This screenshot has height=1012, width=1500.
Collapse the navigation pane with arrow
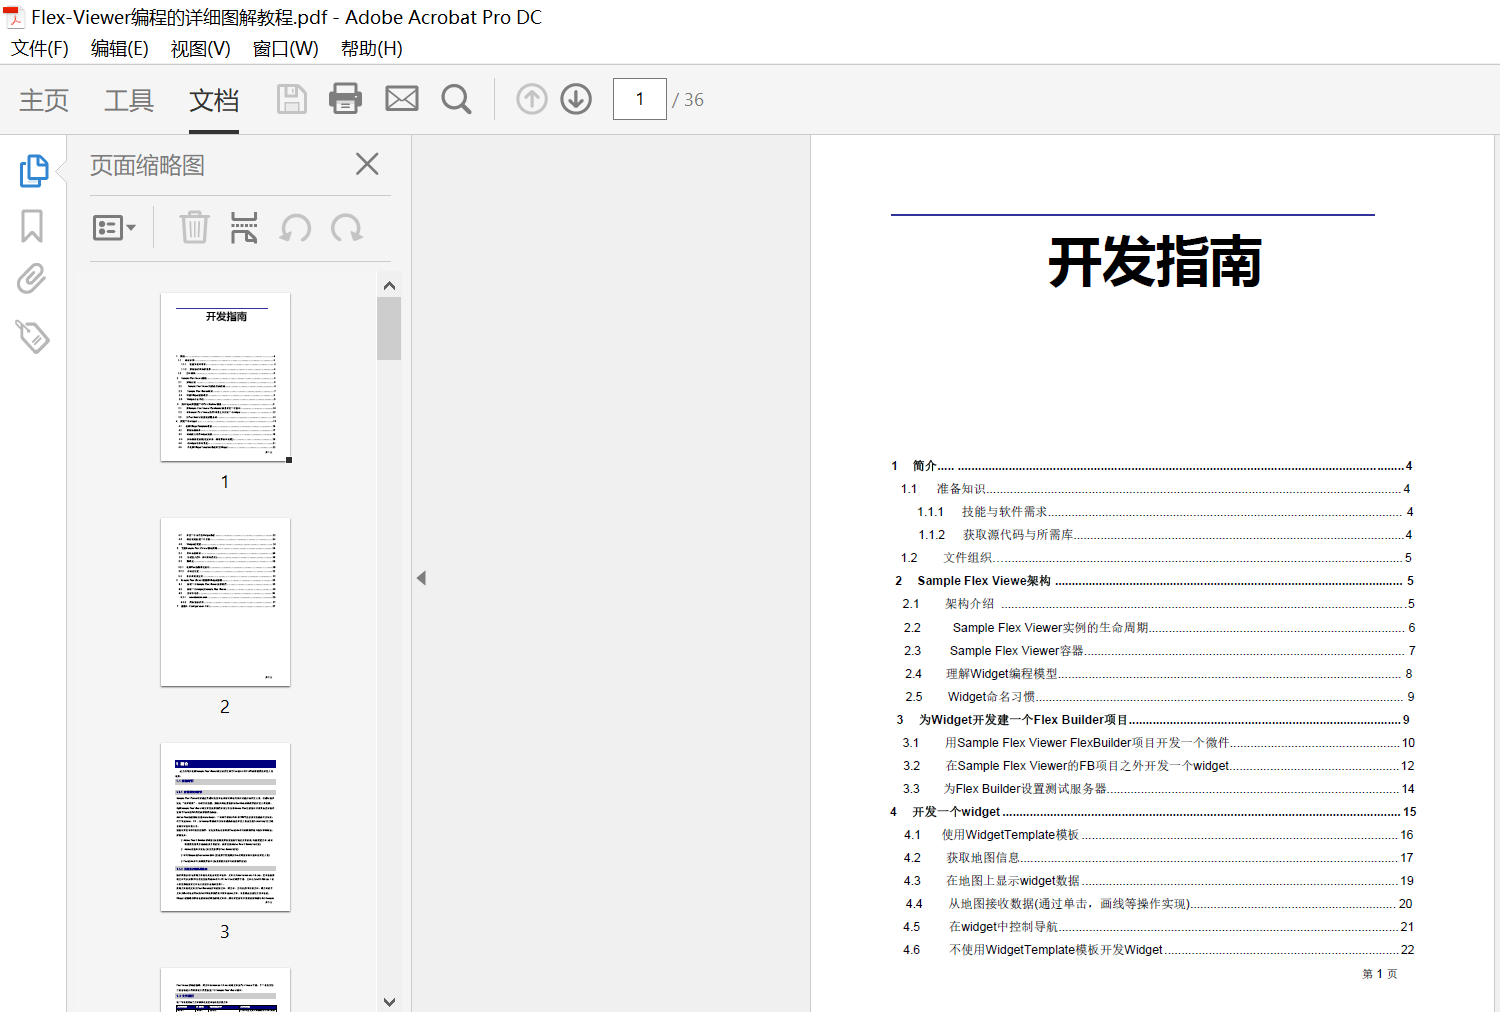coord(422,578)
